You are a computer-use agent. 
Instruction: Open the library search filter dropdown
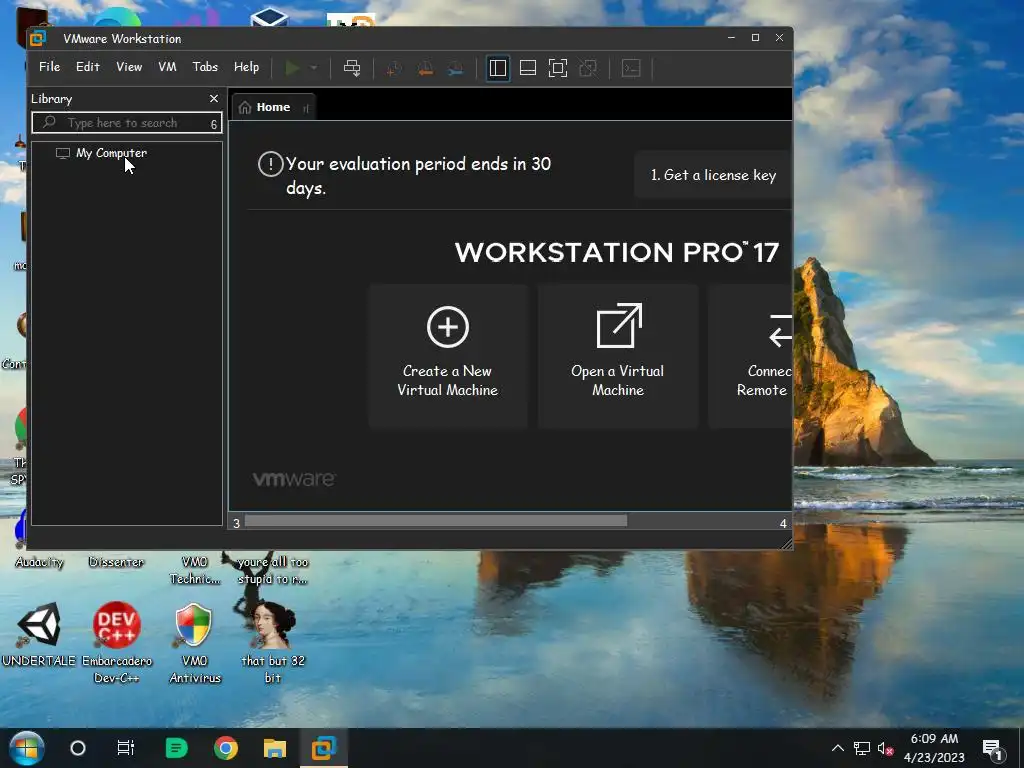click(x=214, y=124)
